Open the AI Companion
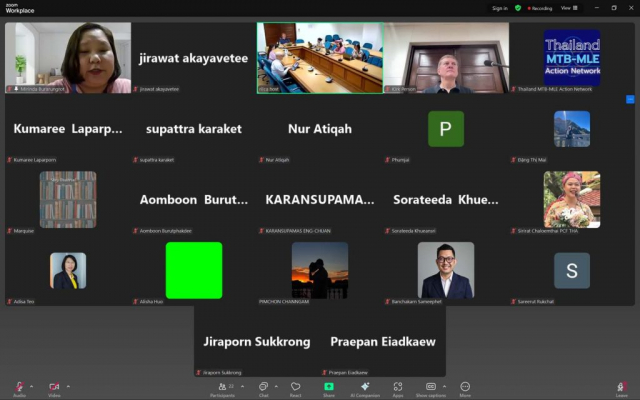640x400 pixels. pos(364,386)
